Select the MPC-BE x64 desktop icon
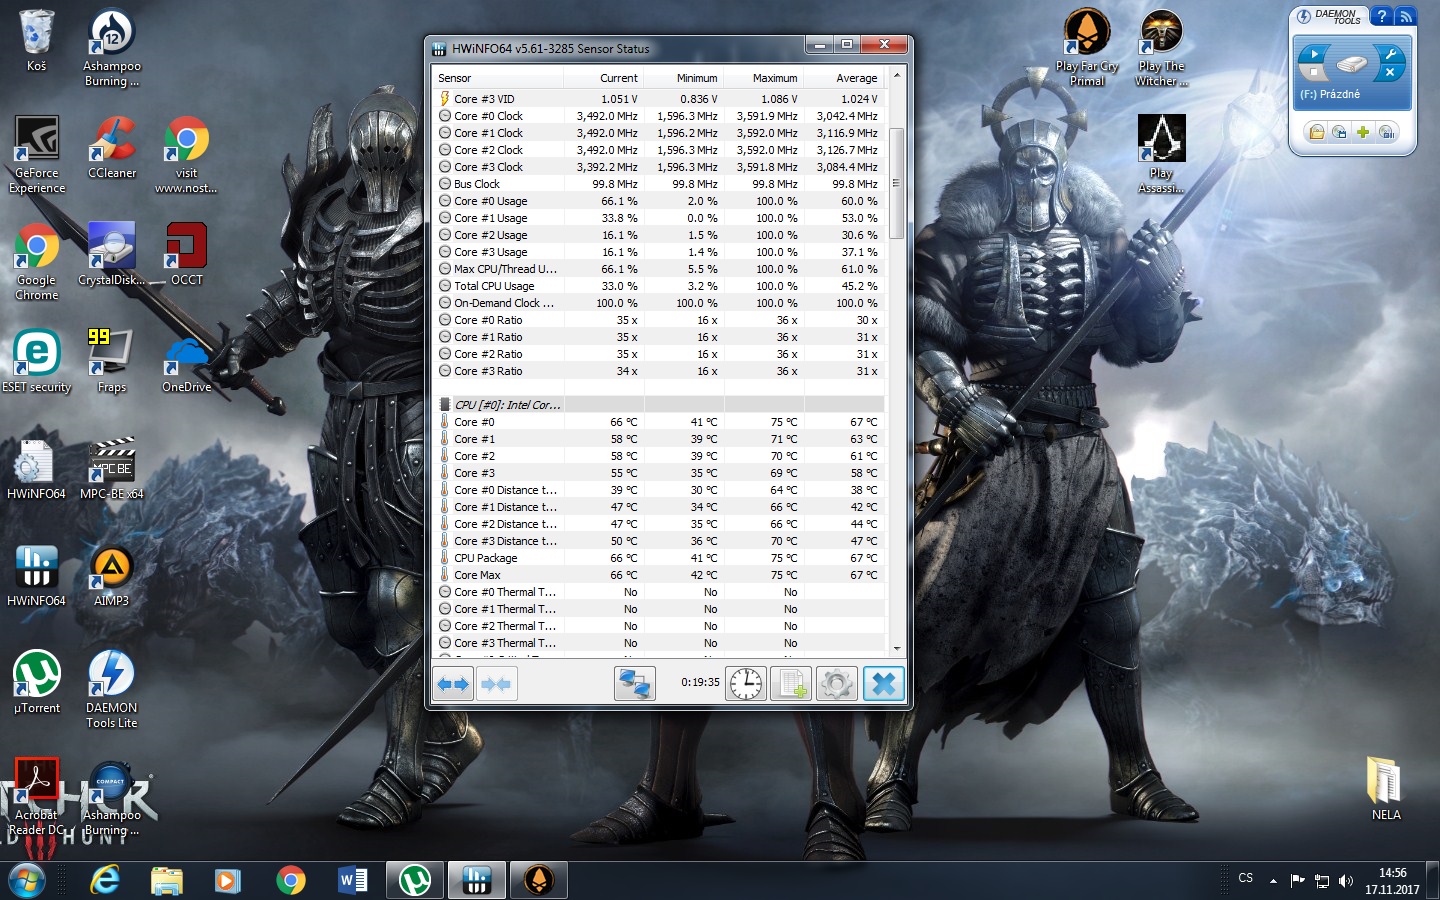The width and height of the screenshot is (1440, 900). pos(112,468)
